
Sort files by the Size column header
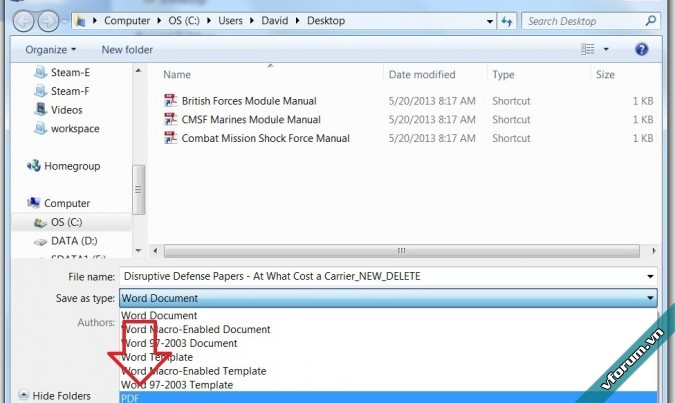[x=605, y=74]
